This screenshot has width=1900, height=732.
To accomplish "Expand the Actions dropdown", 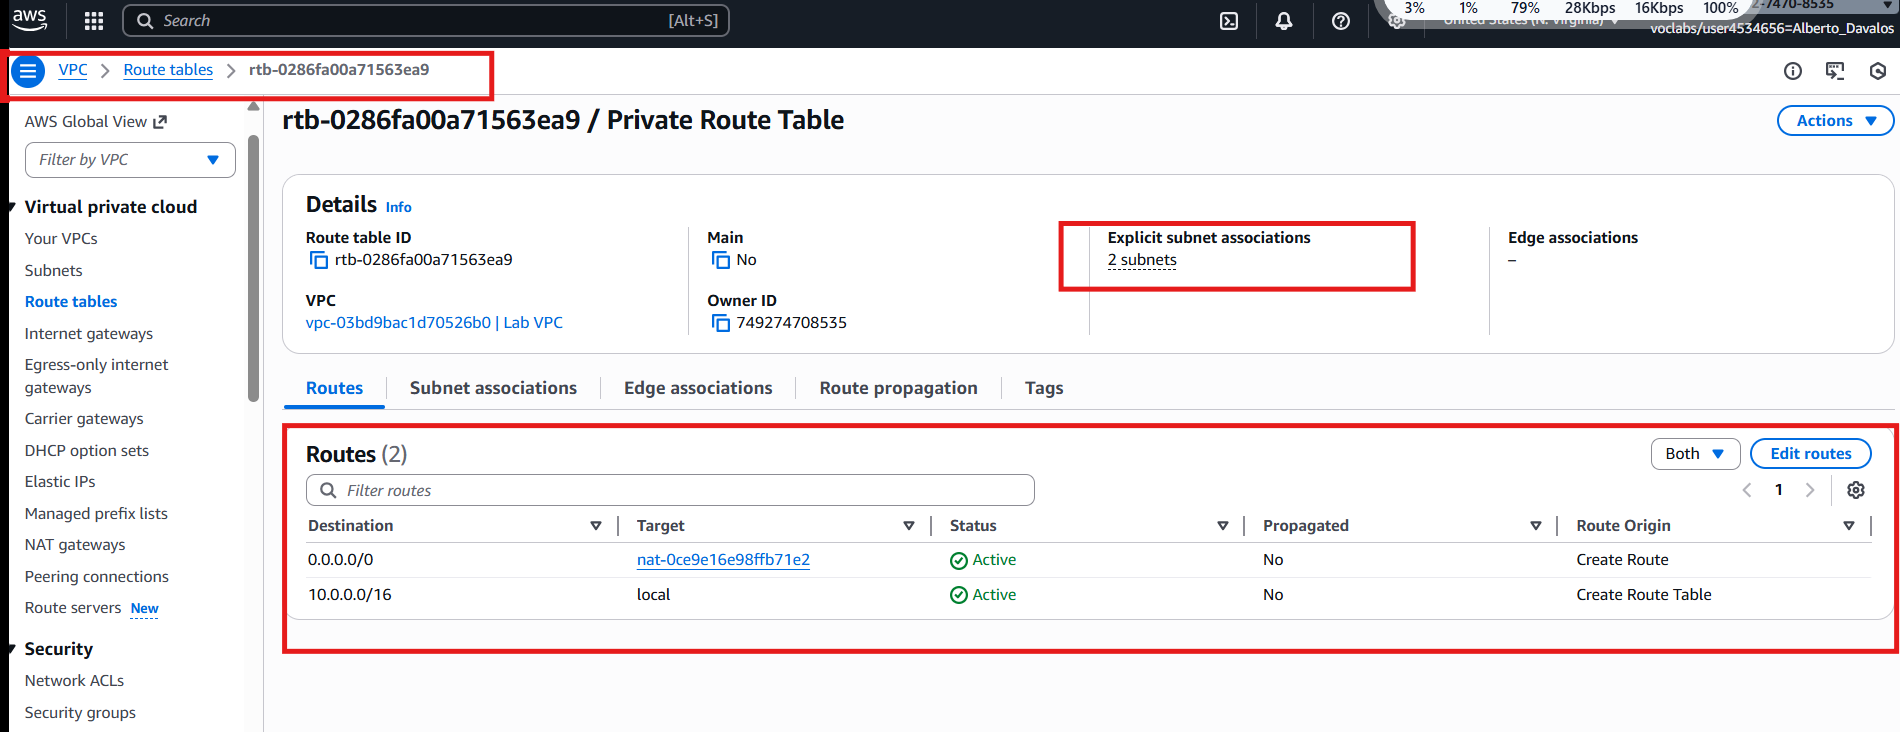I will pyautogui.click(x=1835, y=121).
